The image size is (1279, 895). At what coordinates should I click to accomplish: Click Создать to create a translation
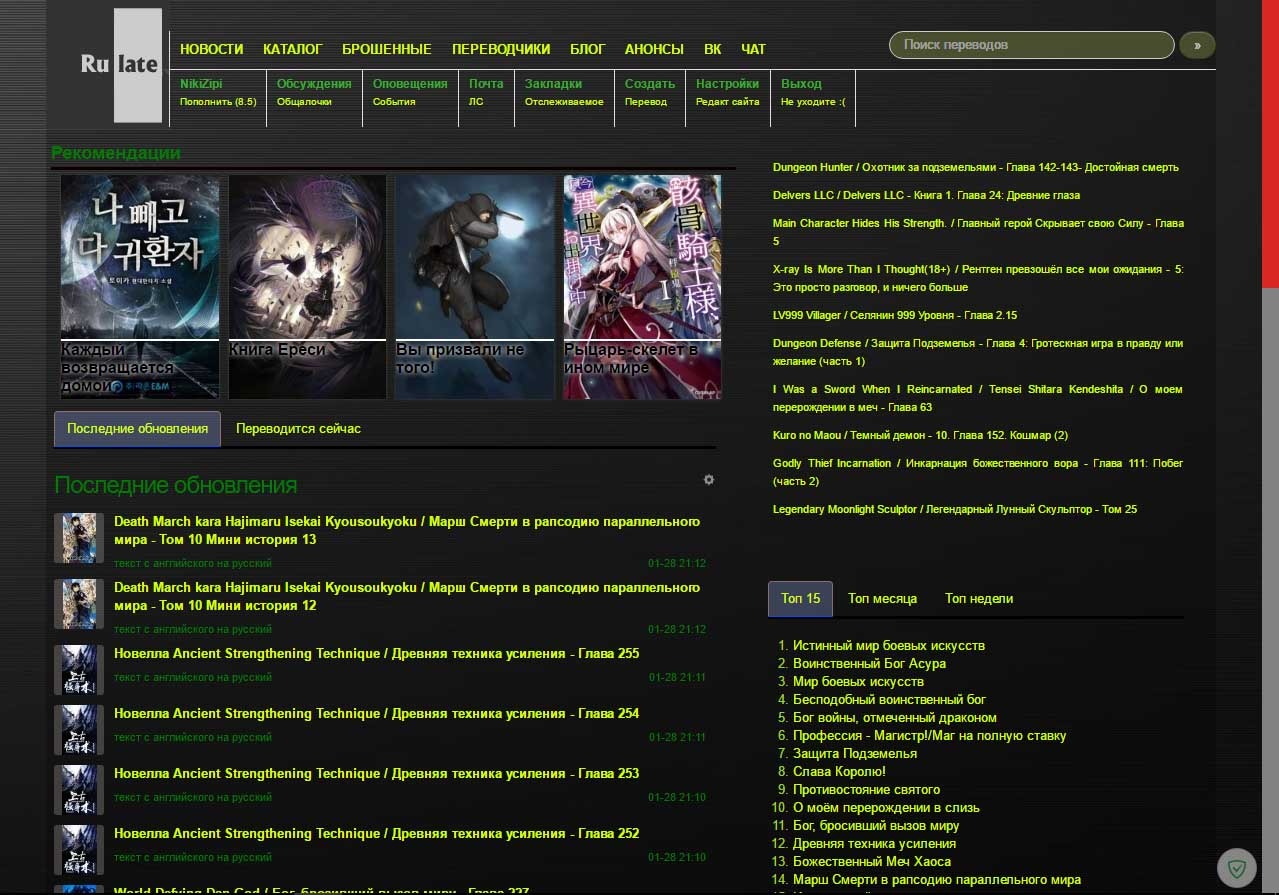650,84
